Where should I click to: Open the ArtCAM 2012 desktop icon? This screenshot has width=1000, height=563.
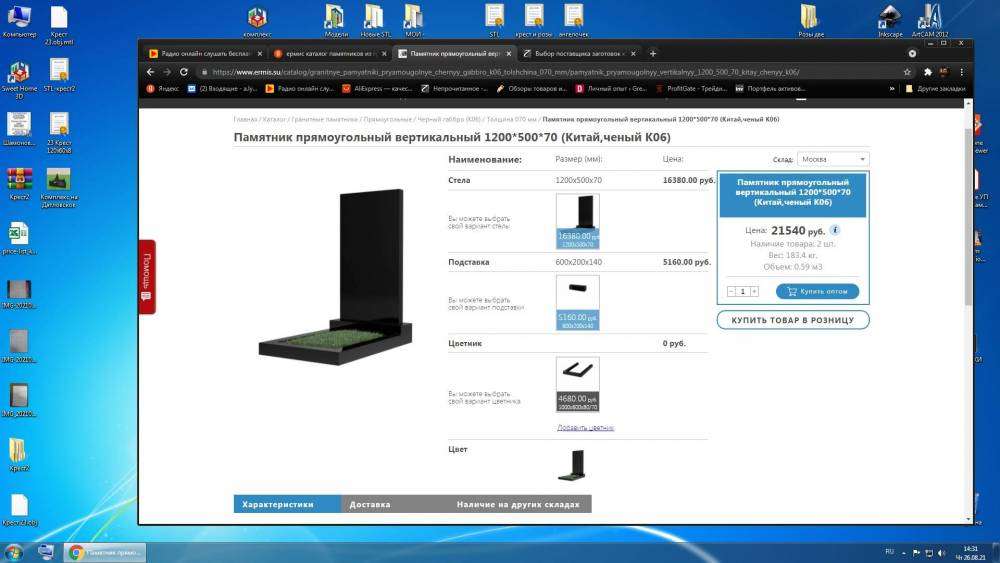[931, 18]
